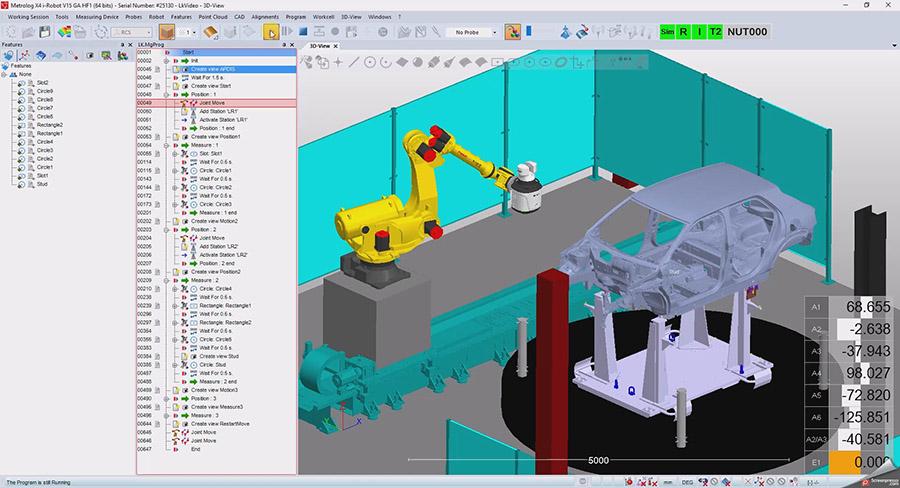Screen dimensions: 900x488
Task: Toggle the green T2 mode button
Action: [x=715, y=32]
